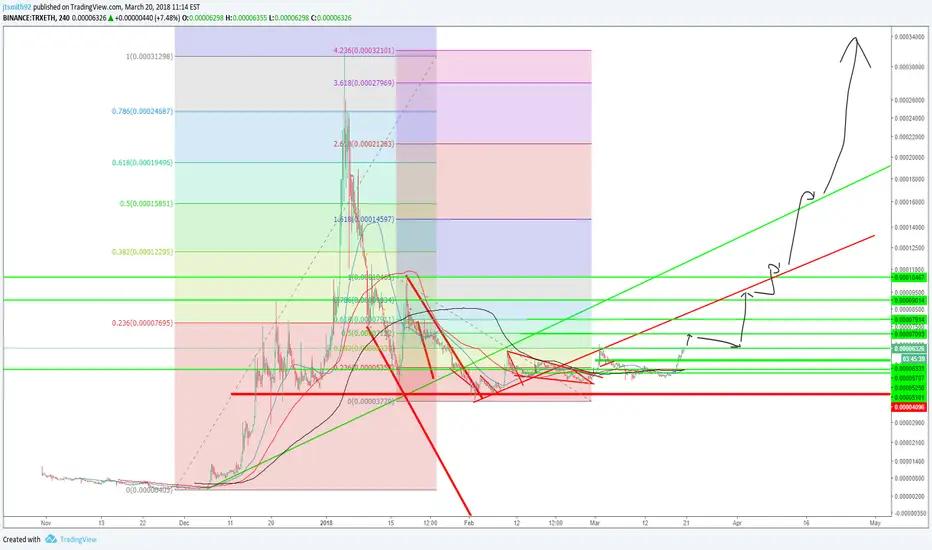Image resolution: width=932 pixels, height=550 pixels.
Task: Click the BINANCE:TRXETH symbol label
Action: [29, 18]
